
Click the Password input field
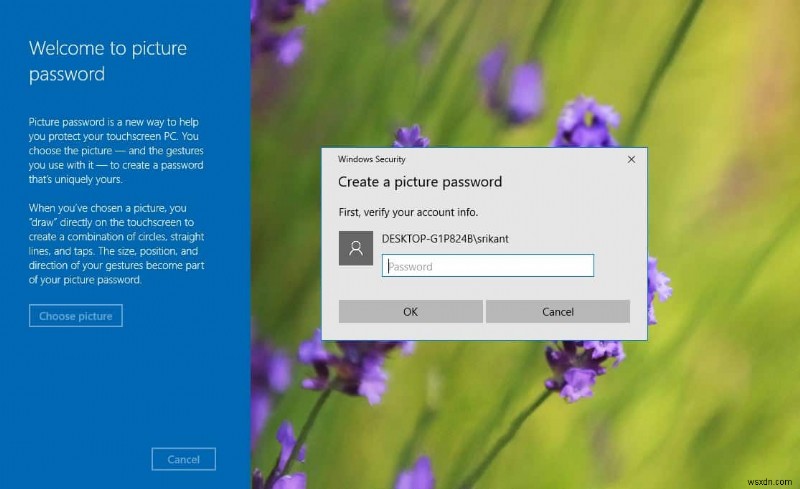488,266
